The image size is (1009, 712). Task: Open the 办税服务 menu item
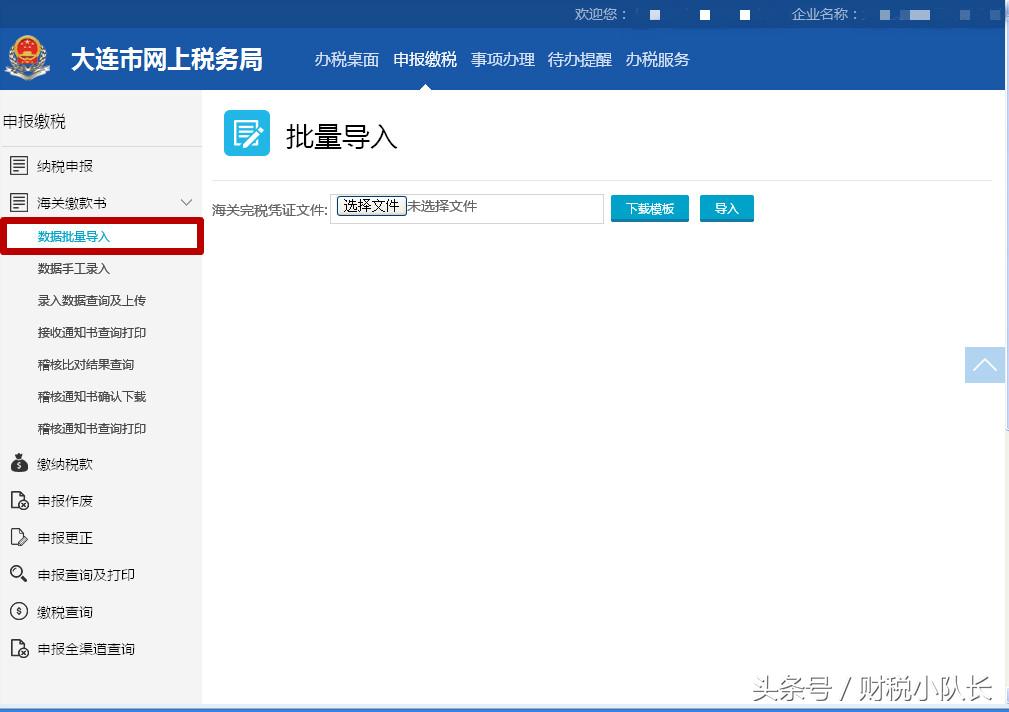(657, 60)
